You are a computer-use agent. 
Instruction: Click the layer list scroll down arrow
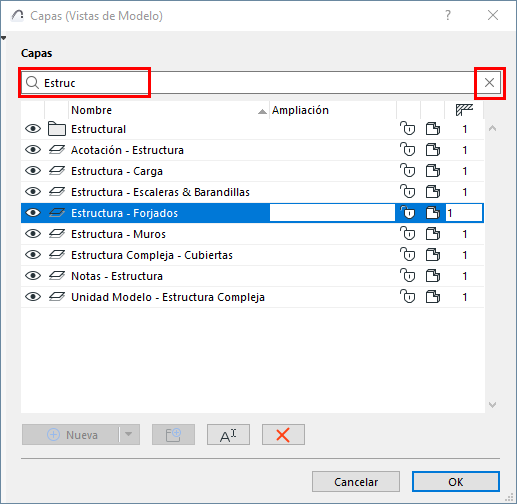tap(492, 405)
